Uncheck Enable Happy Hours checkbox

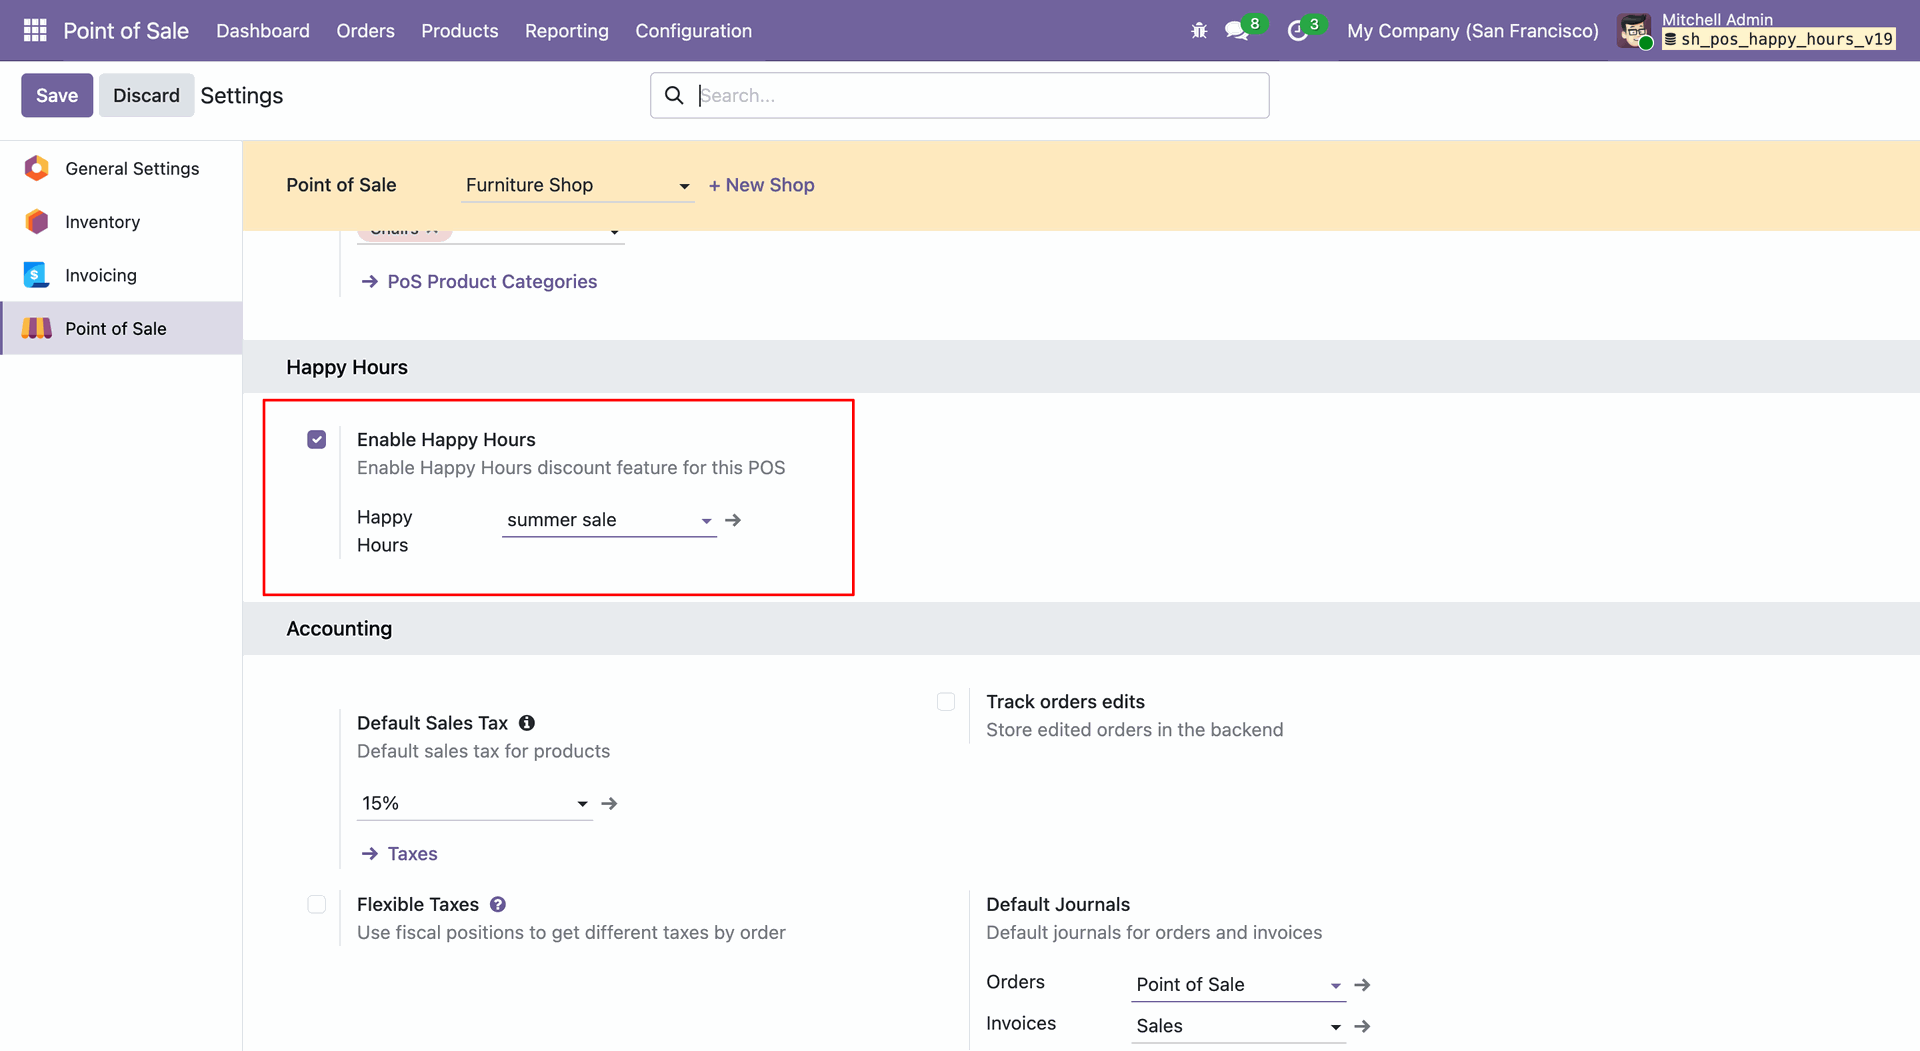coord(317,440)
